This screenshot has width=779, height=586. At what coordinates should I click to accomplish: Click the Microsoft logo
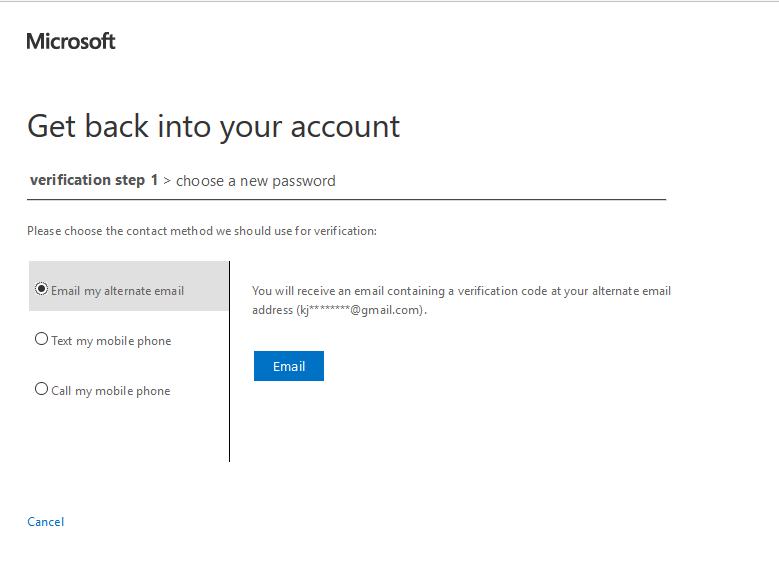pos(71,41)
